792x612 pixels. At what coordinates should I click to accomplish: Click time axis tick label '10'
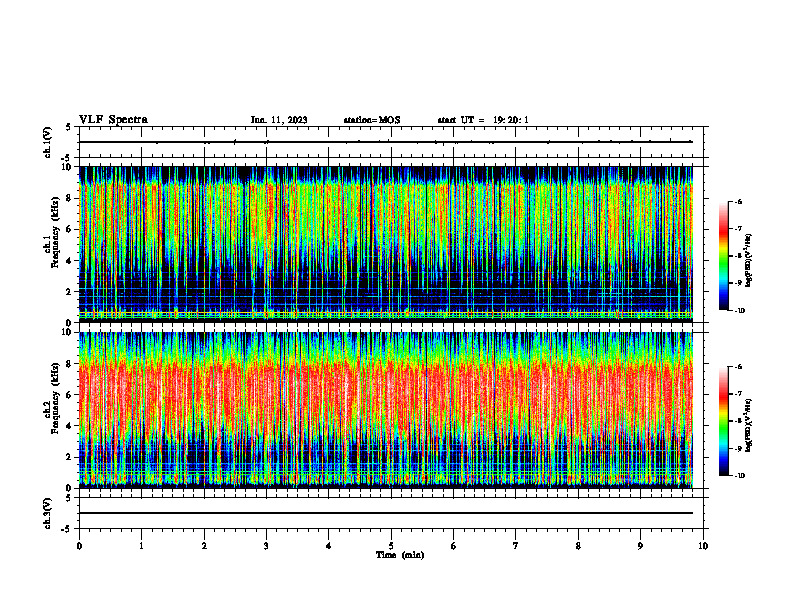point(703,546)
